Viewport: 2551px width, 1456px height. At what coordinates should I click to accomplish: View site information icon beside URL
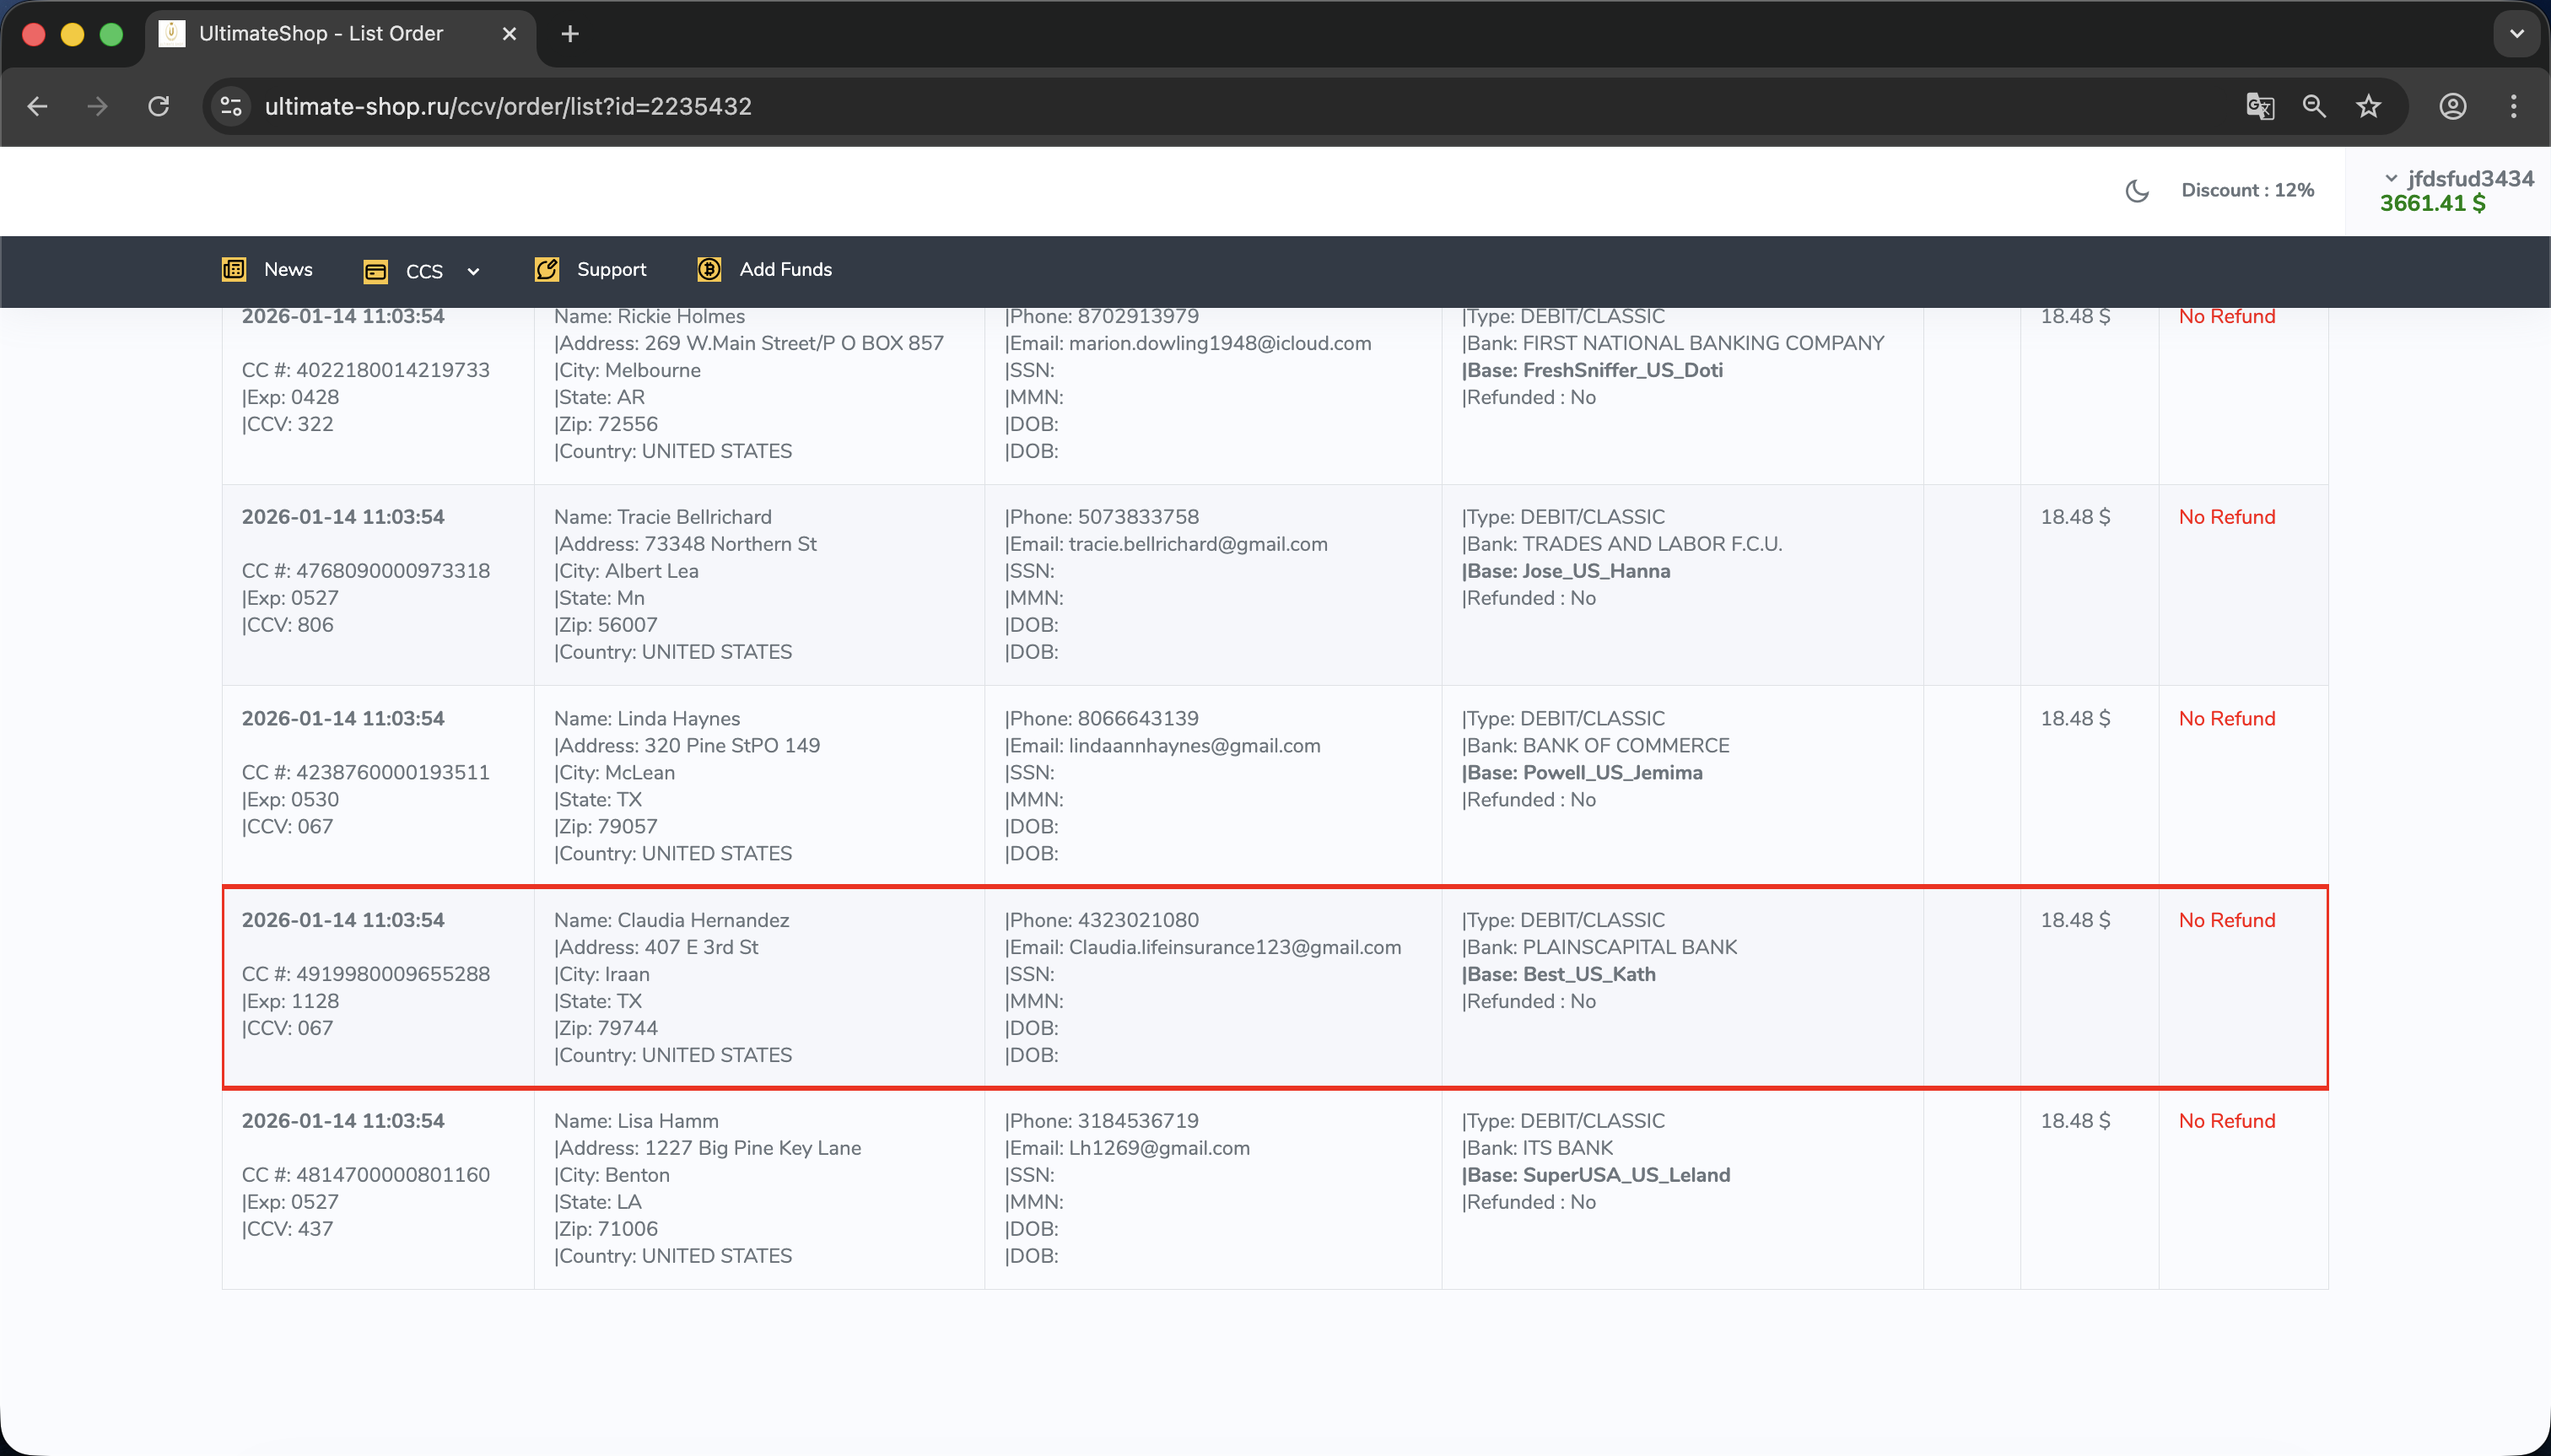(231, 106)
